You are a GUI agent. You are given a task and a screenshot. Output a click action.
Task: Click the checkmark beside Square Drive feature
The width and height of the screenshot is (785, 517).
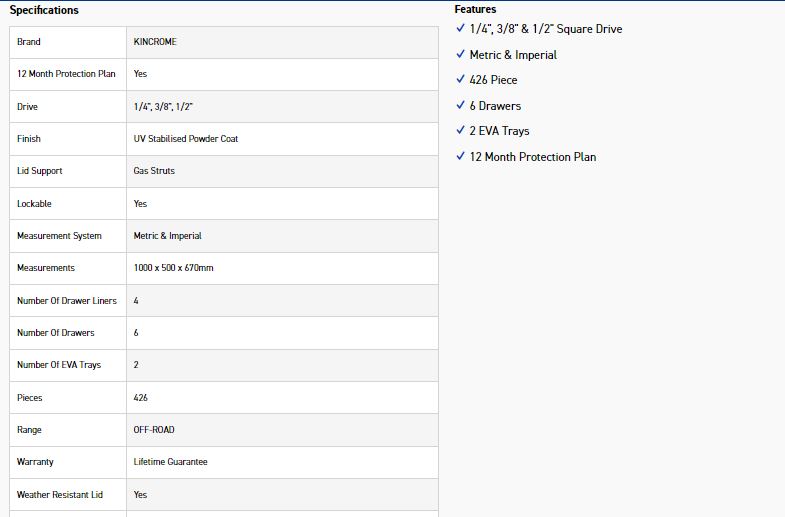pyautogui.click(x=460, y=28)
